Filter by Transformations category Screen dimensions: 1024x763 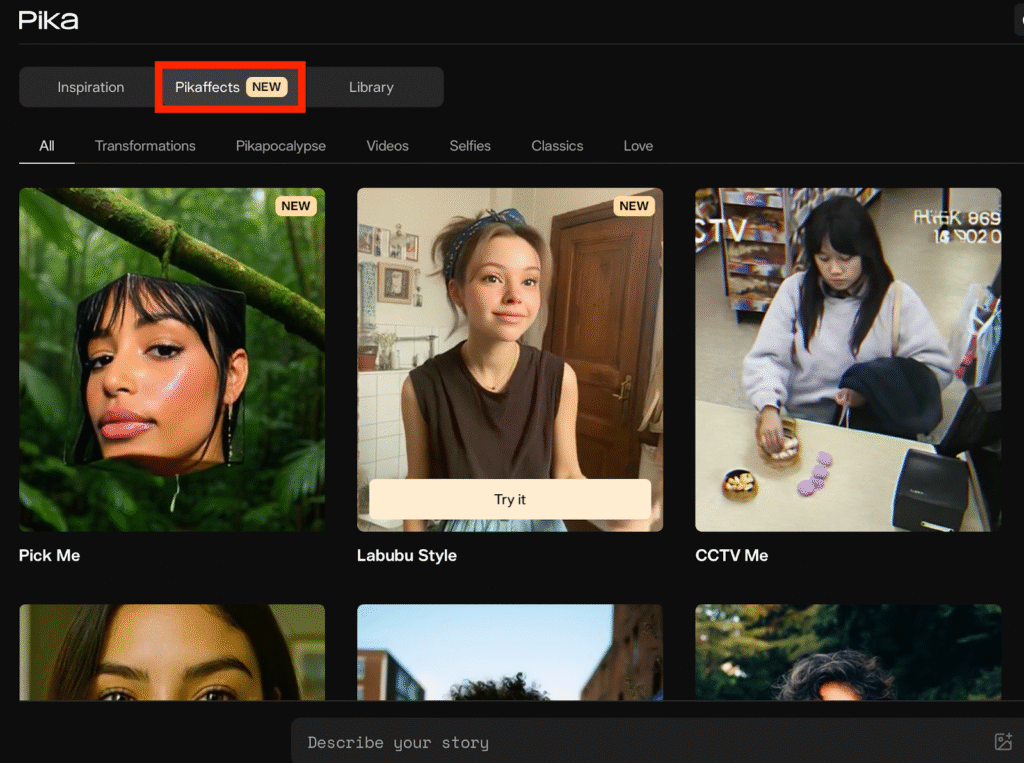tap(145, 146)
